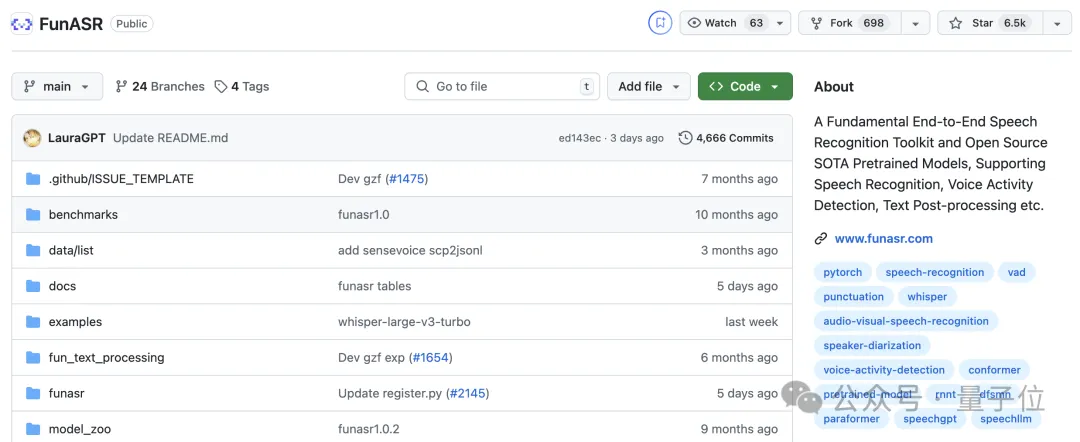Click the Fork count 698
Viewport: 1080px width, 442px height.
click(873, 23)
